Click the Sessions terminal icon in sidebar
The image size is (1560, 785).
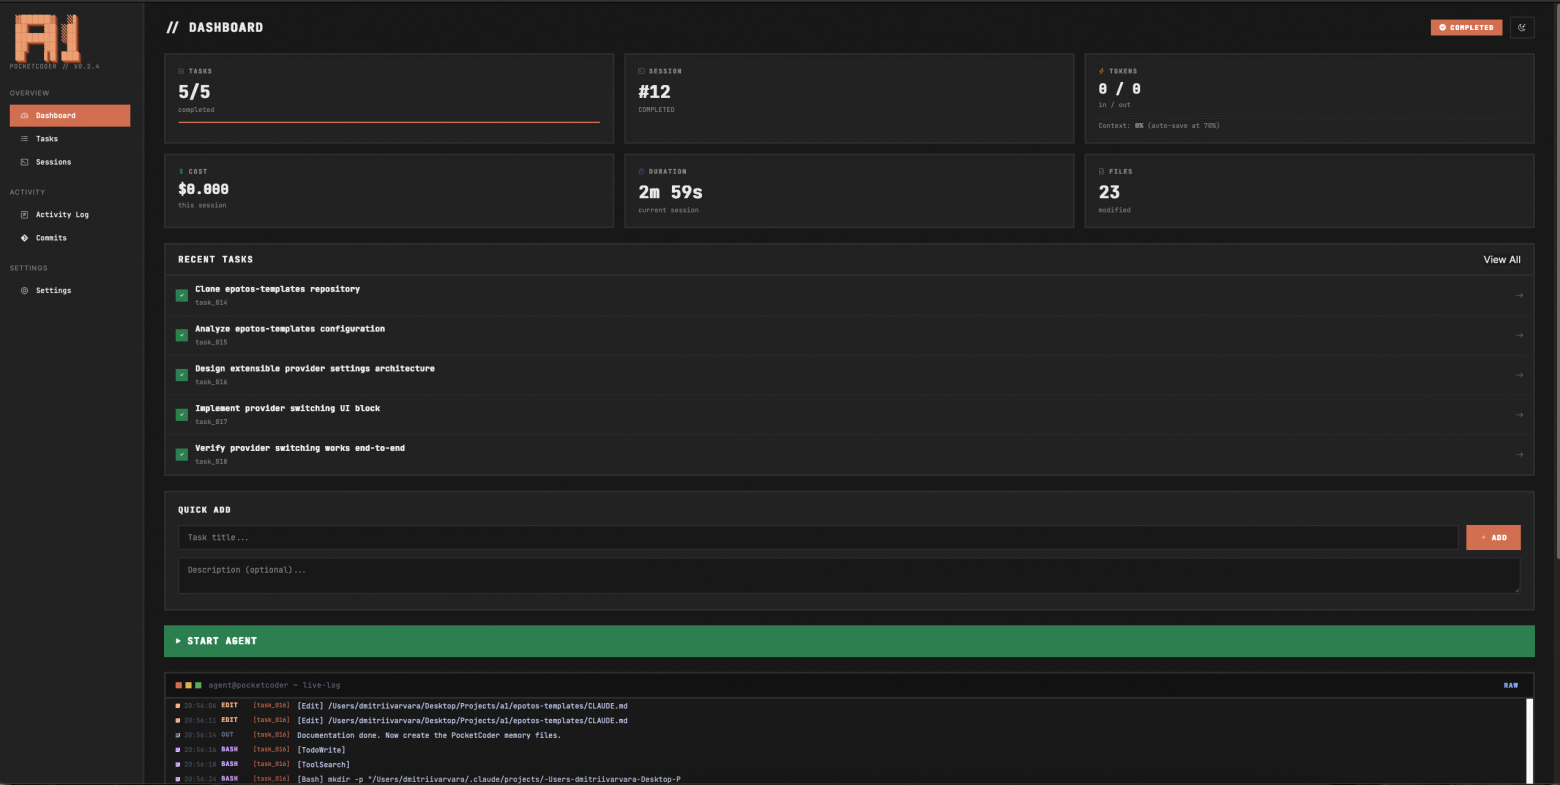(x=24, y=162)
